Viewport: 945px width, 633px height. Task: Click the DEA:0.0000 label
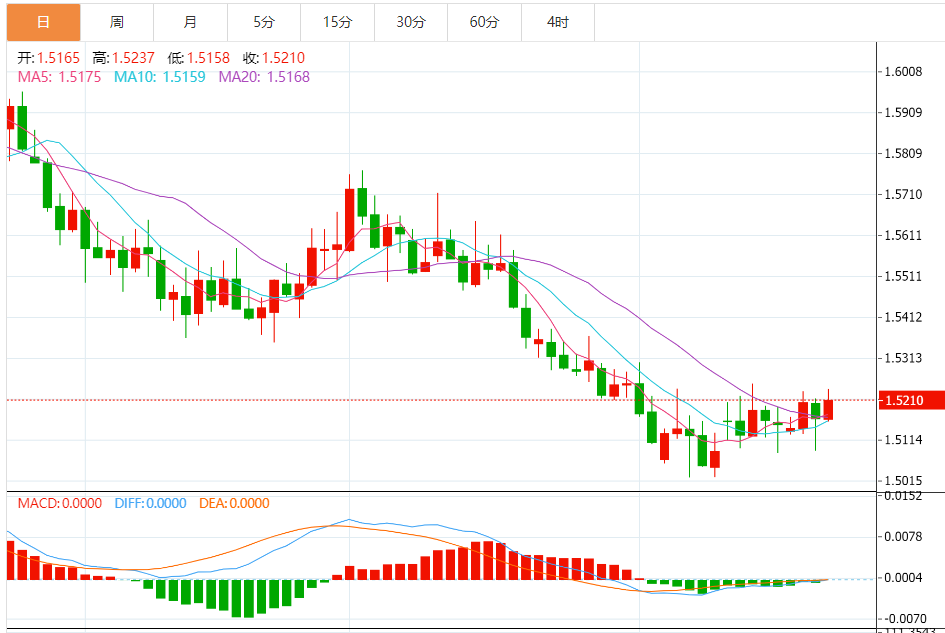(234, 503)
